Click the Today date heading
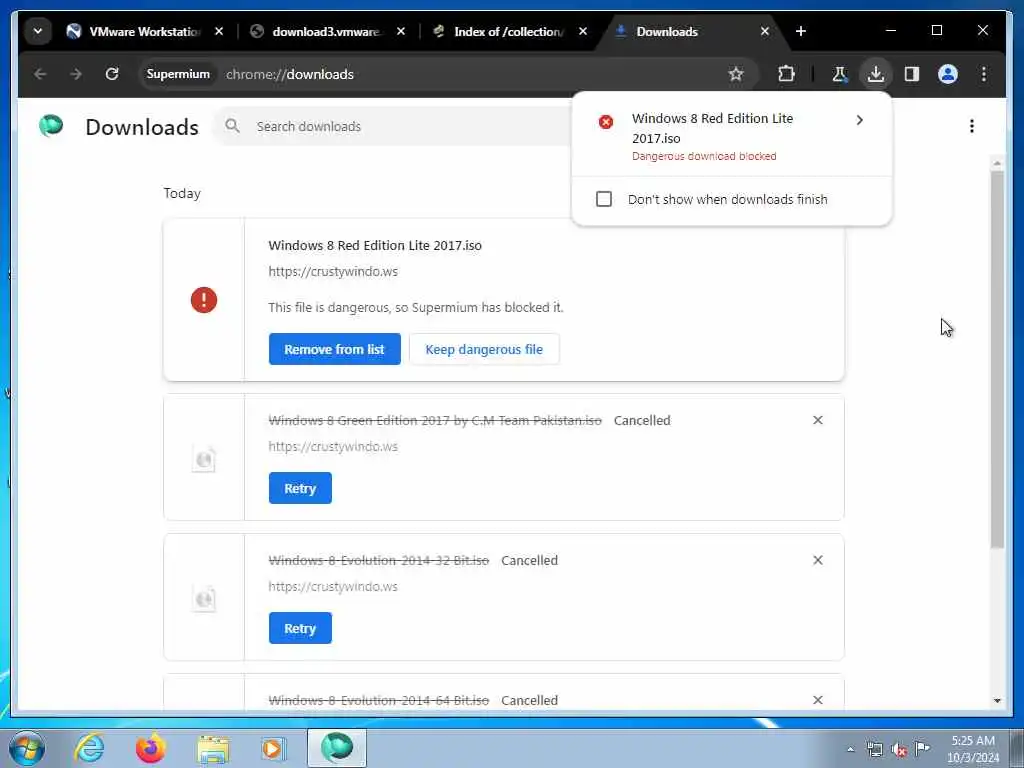 tap(182, 193)
